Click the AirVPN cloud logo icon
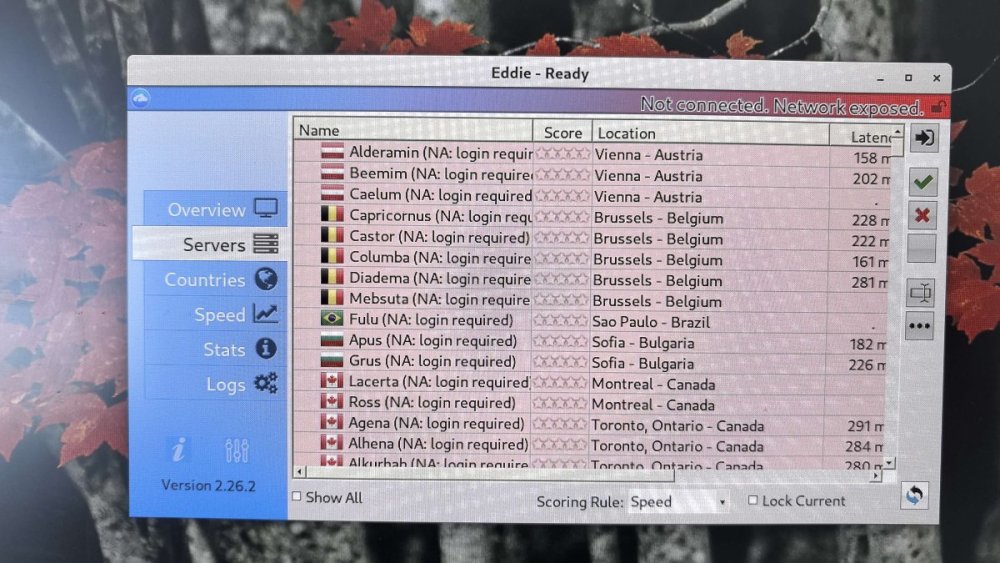This screenshot has width=1000, height=563. click(141, 99)
